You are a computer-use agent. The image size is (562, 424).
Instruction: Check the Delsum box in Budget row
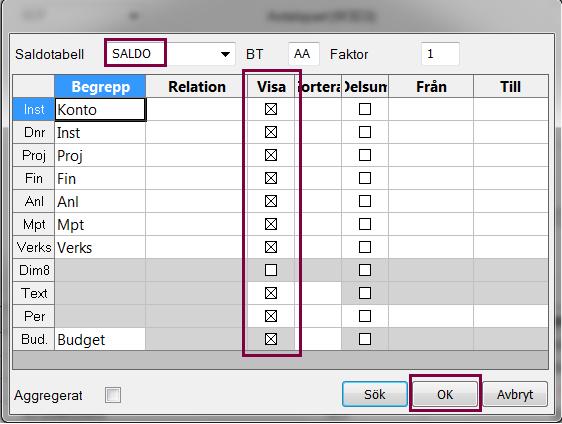coord(365,339)
